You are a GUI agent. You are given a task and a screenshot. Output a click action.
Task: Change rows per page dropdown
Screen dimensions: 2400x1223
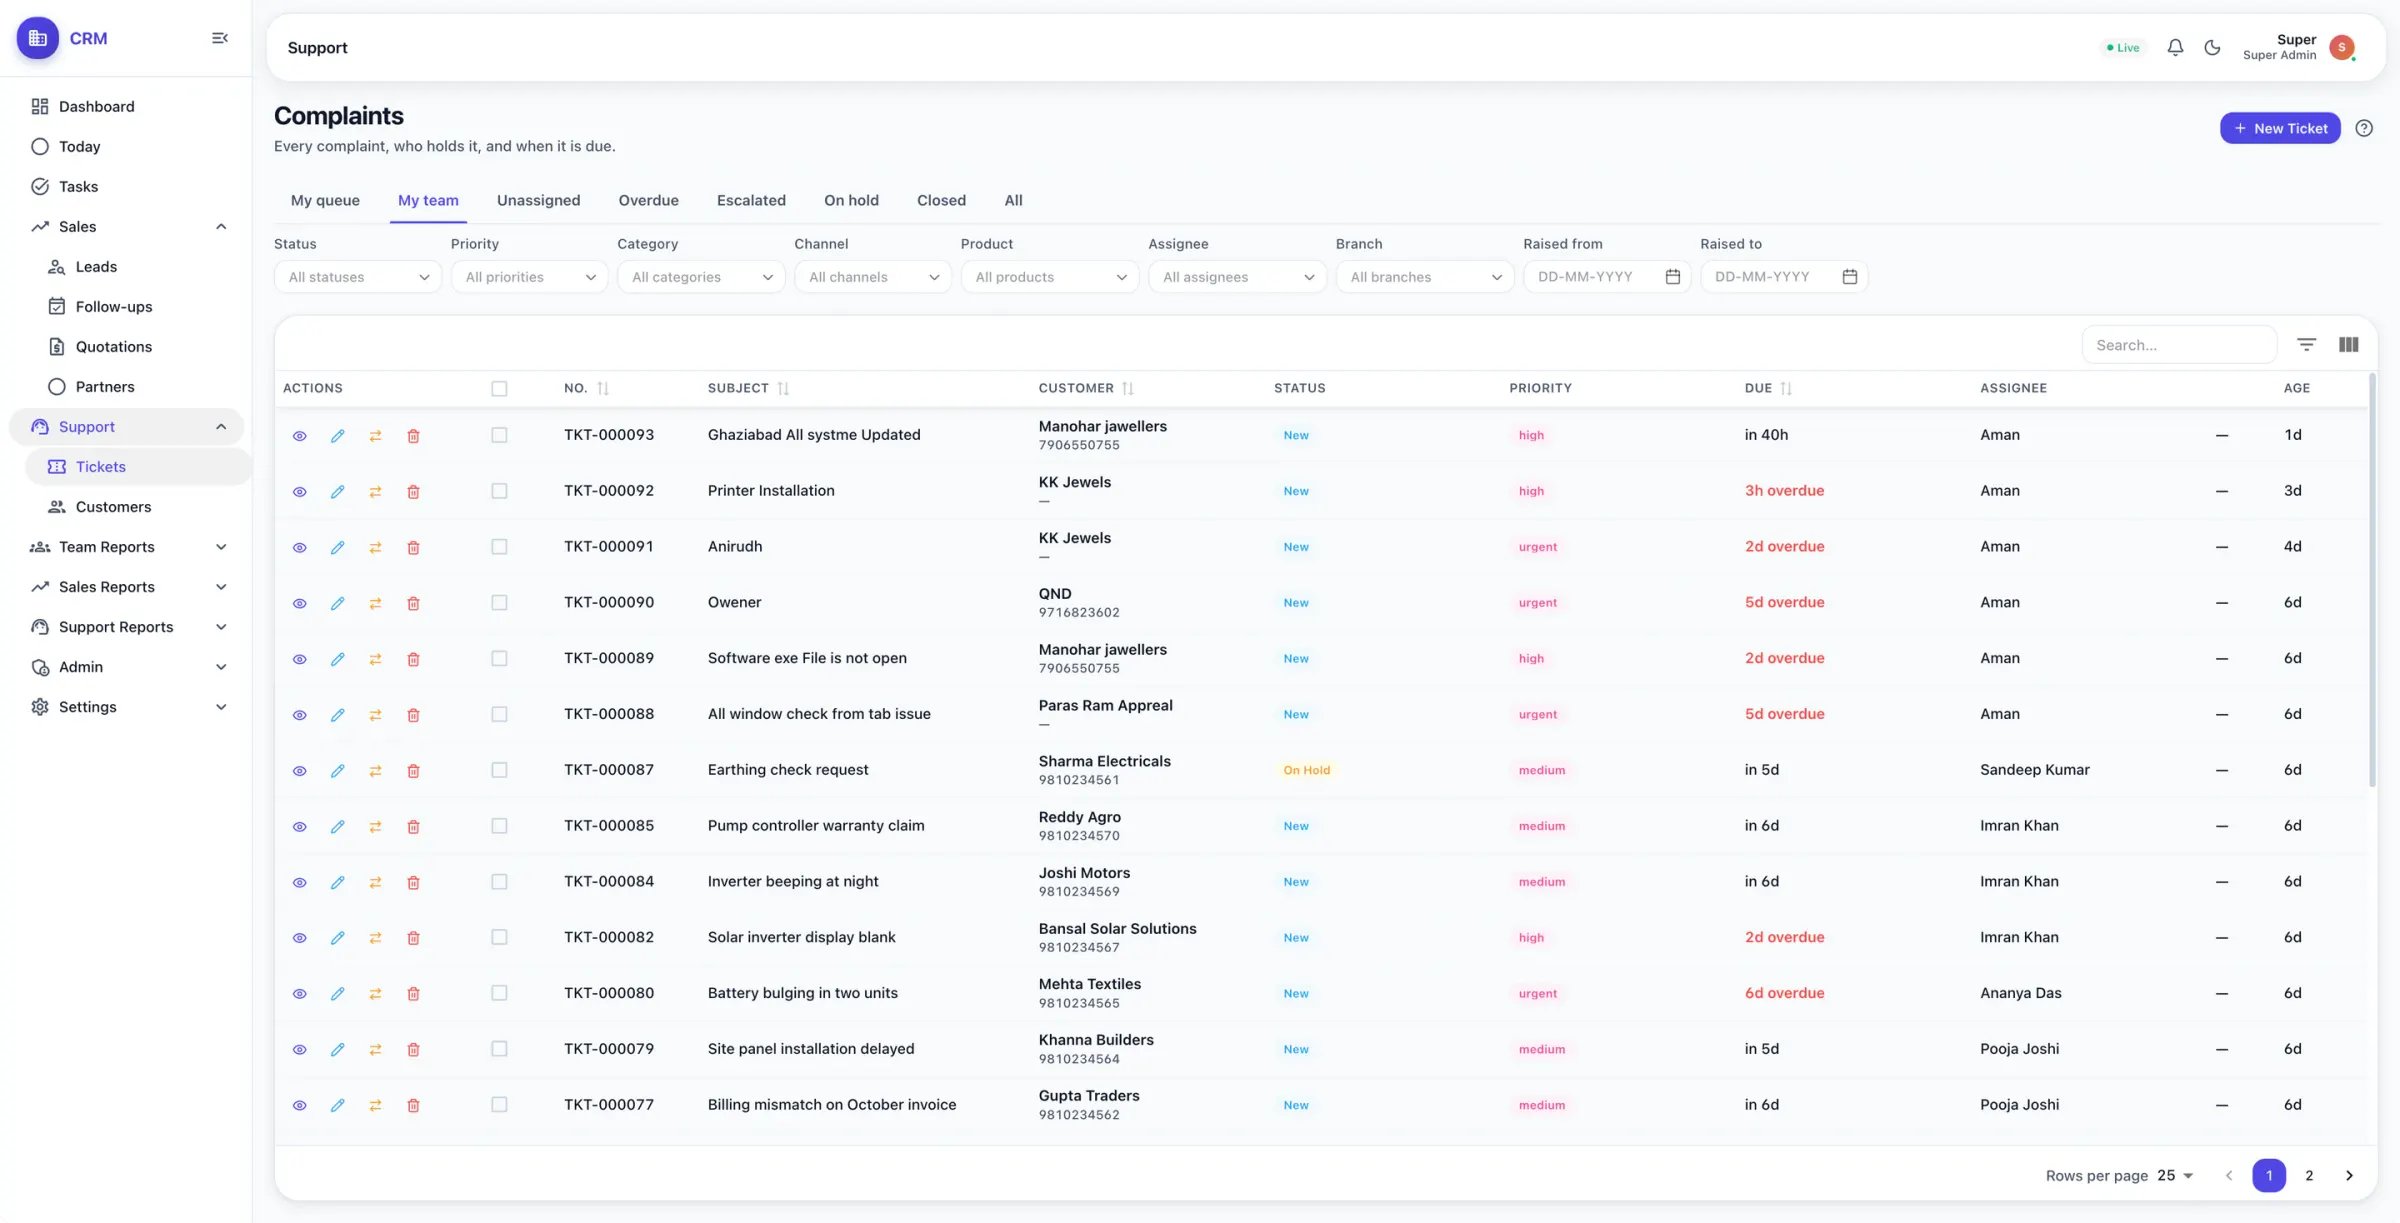(2175, 1176)
